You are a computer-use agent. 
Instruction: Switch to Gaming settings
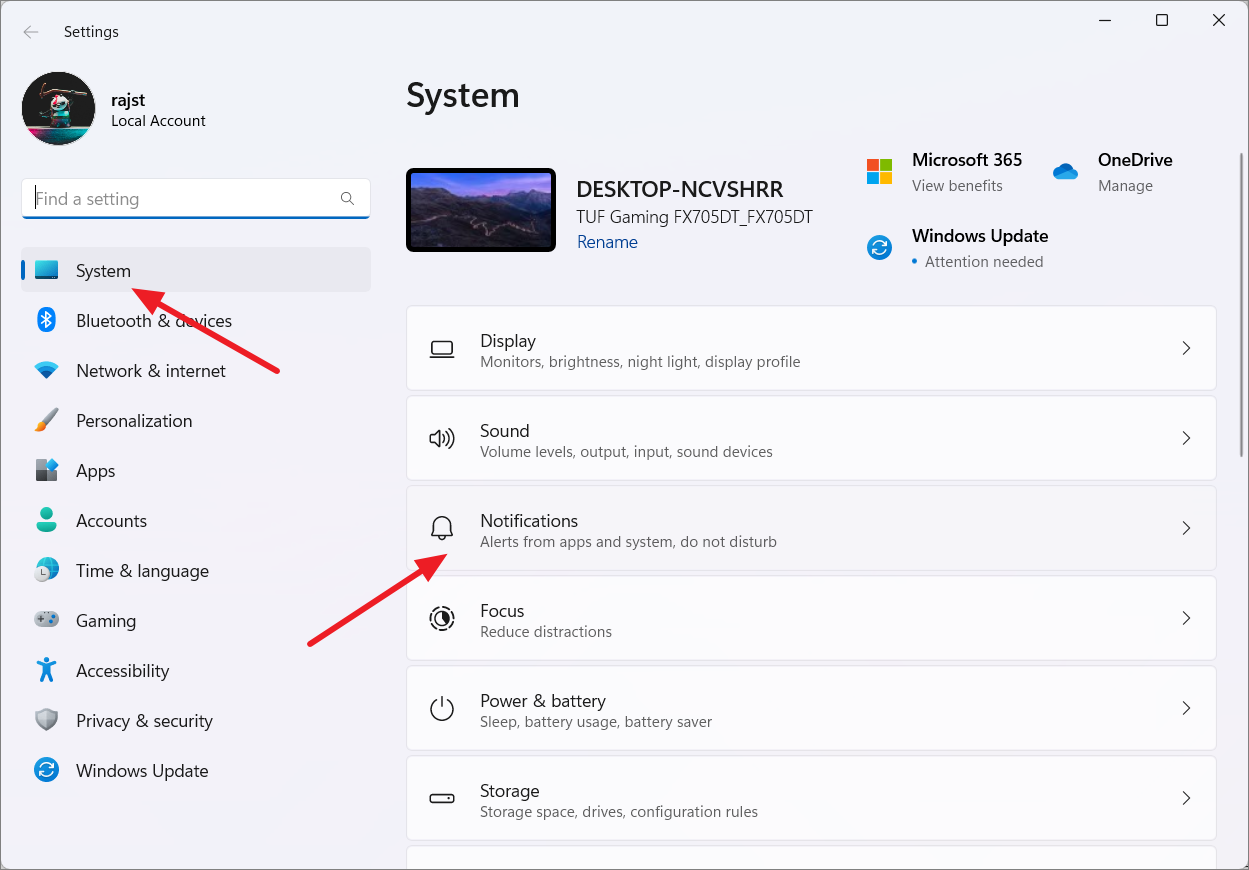tap(196, 620)
